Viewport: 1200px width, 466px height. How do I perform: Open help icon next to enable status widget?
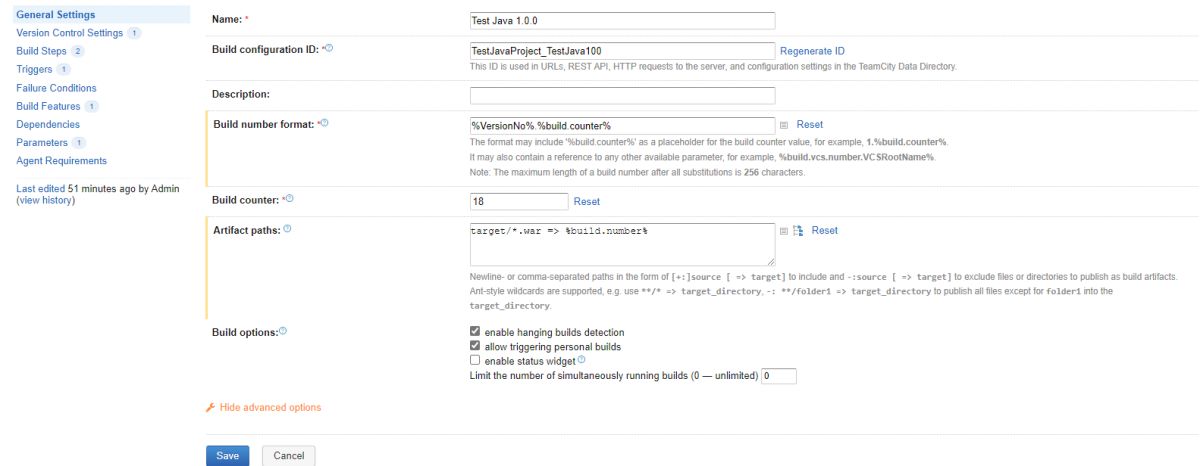(x=581, y=360)
